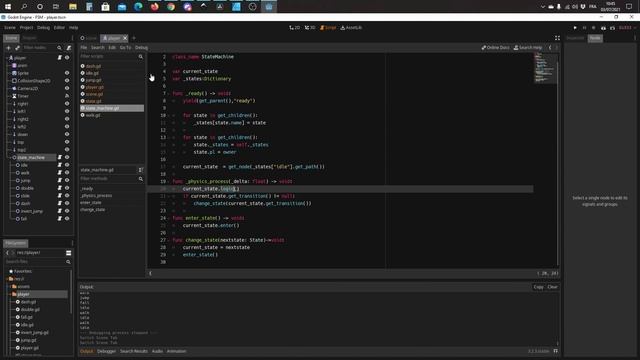Close the player scene tab
The height and width of the screenshot is (360, 640).
(125, 38)
